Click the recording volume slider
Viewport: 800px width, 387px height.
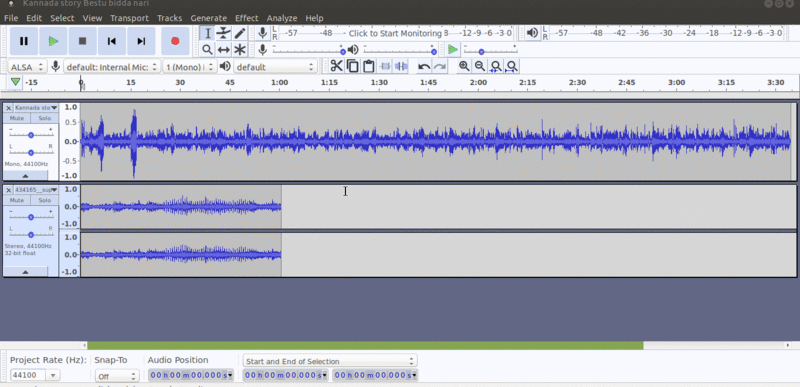click(308, 50)
